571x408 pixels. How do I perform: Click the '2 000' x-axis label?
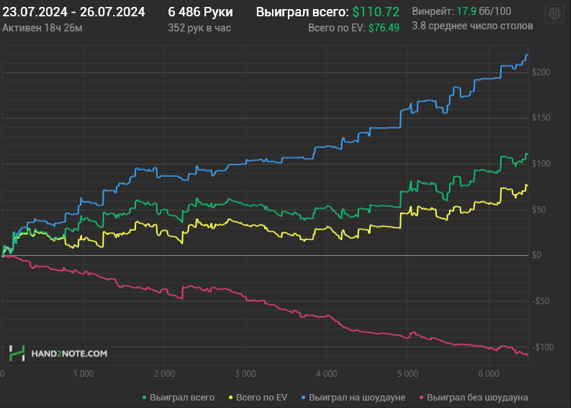click(x=164, y=374)
